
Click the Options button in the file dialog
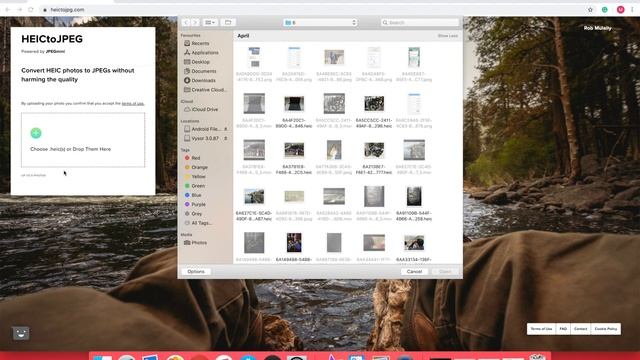(x=196, y=272)
